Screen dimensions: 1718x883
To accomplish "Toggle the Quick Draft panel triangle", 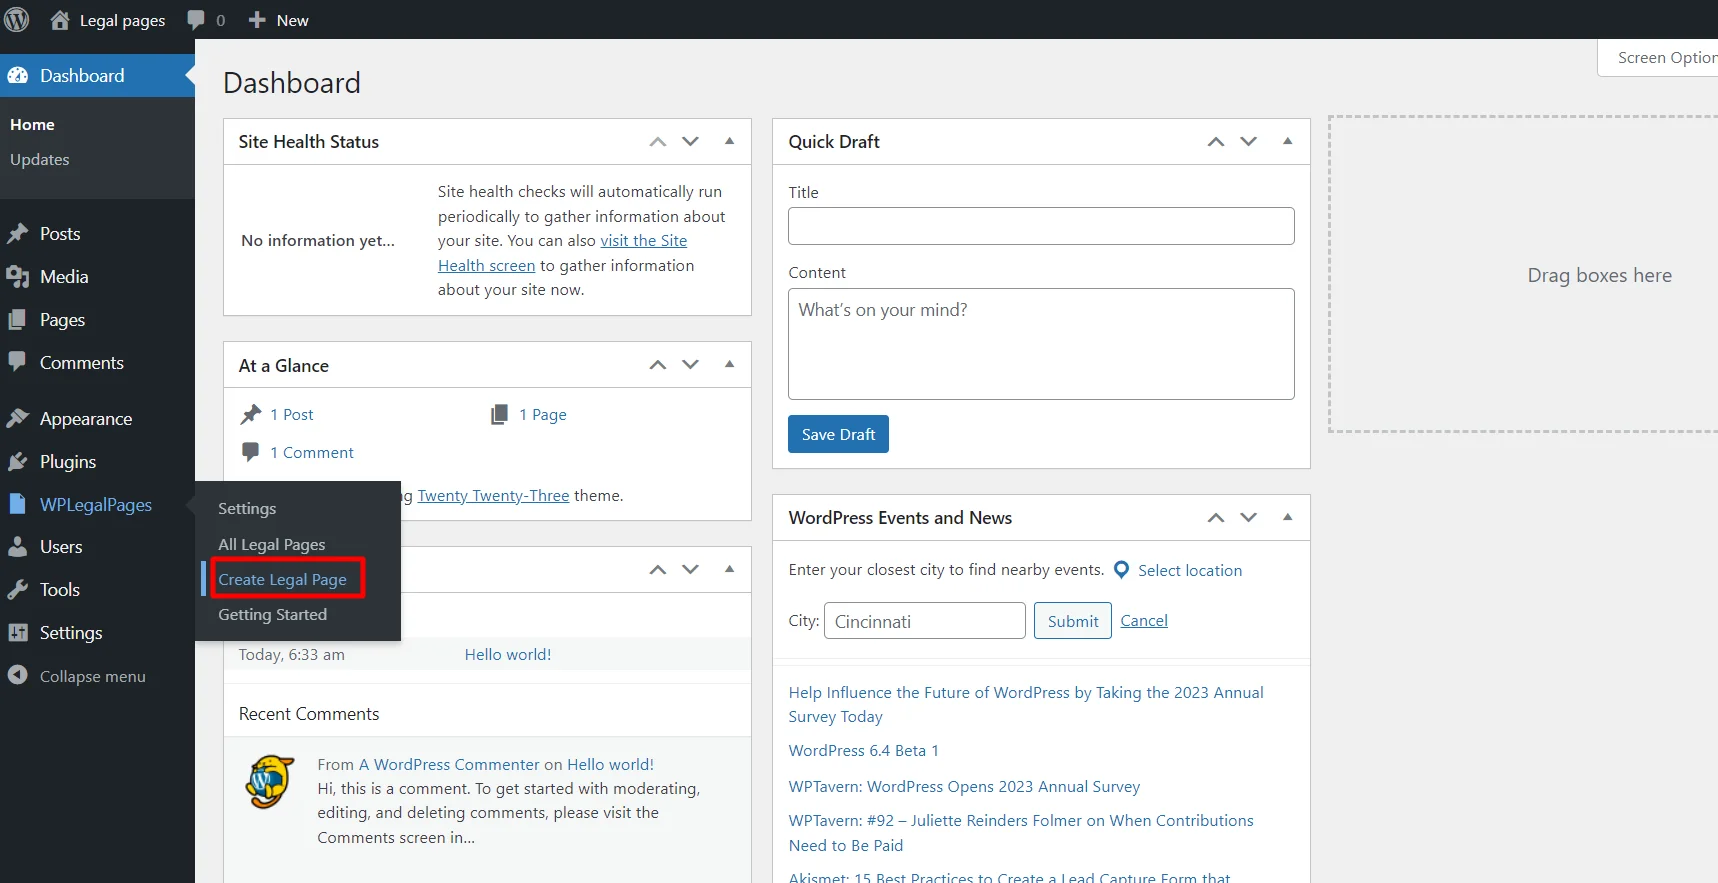I will 1287,142.
